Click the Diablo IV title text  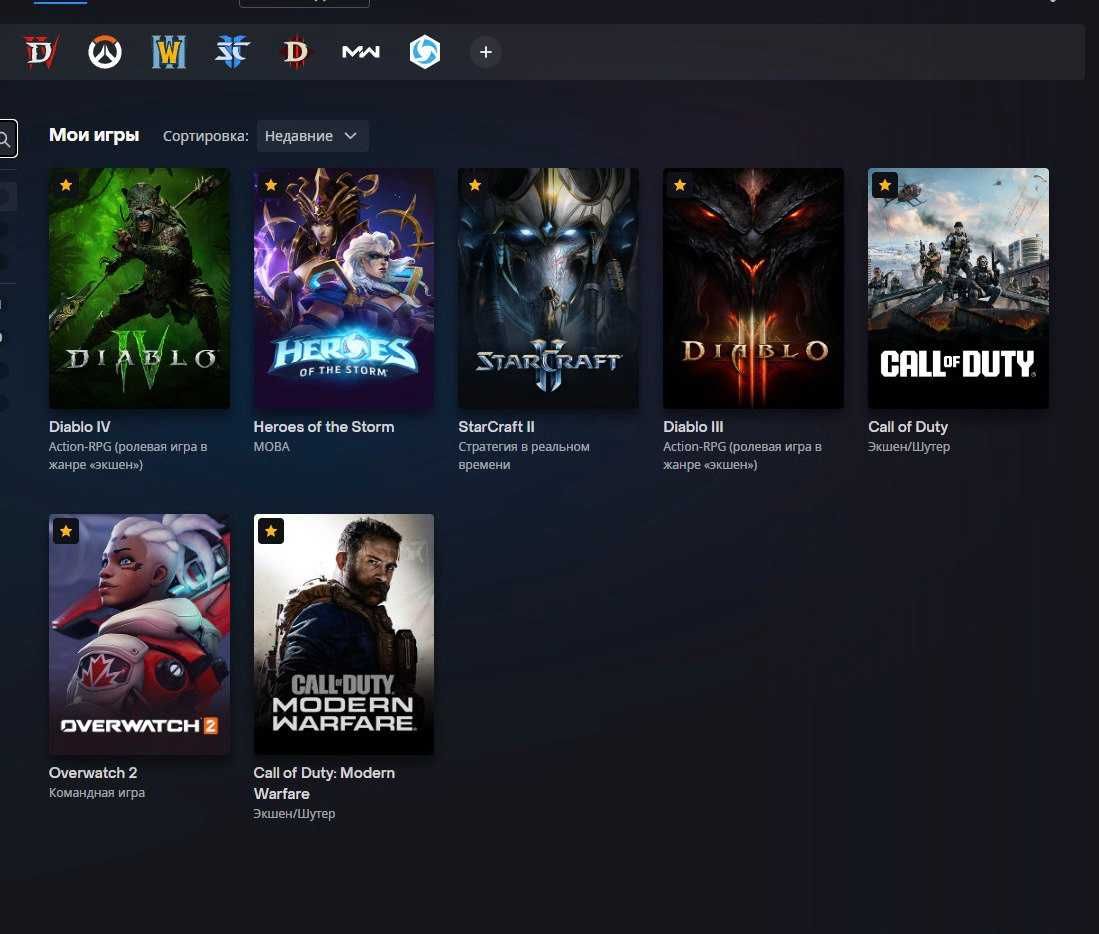(80, 427)
